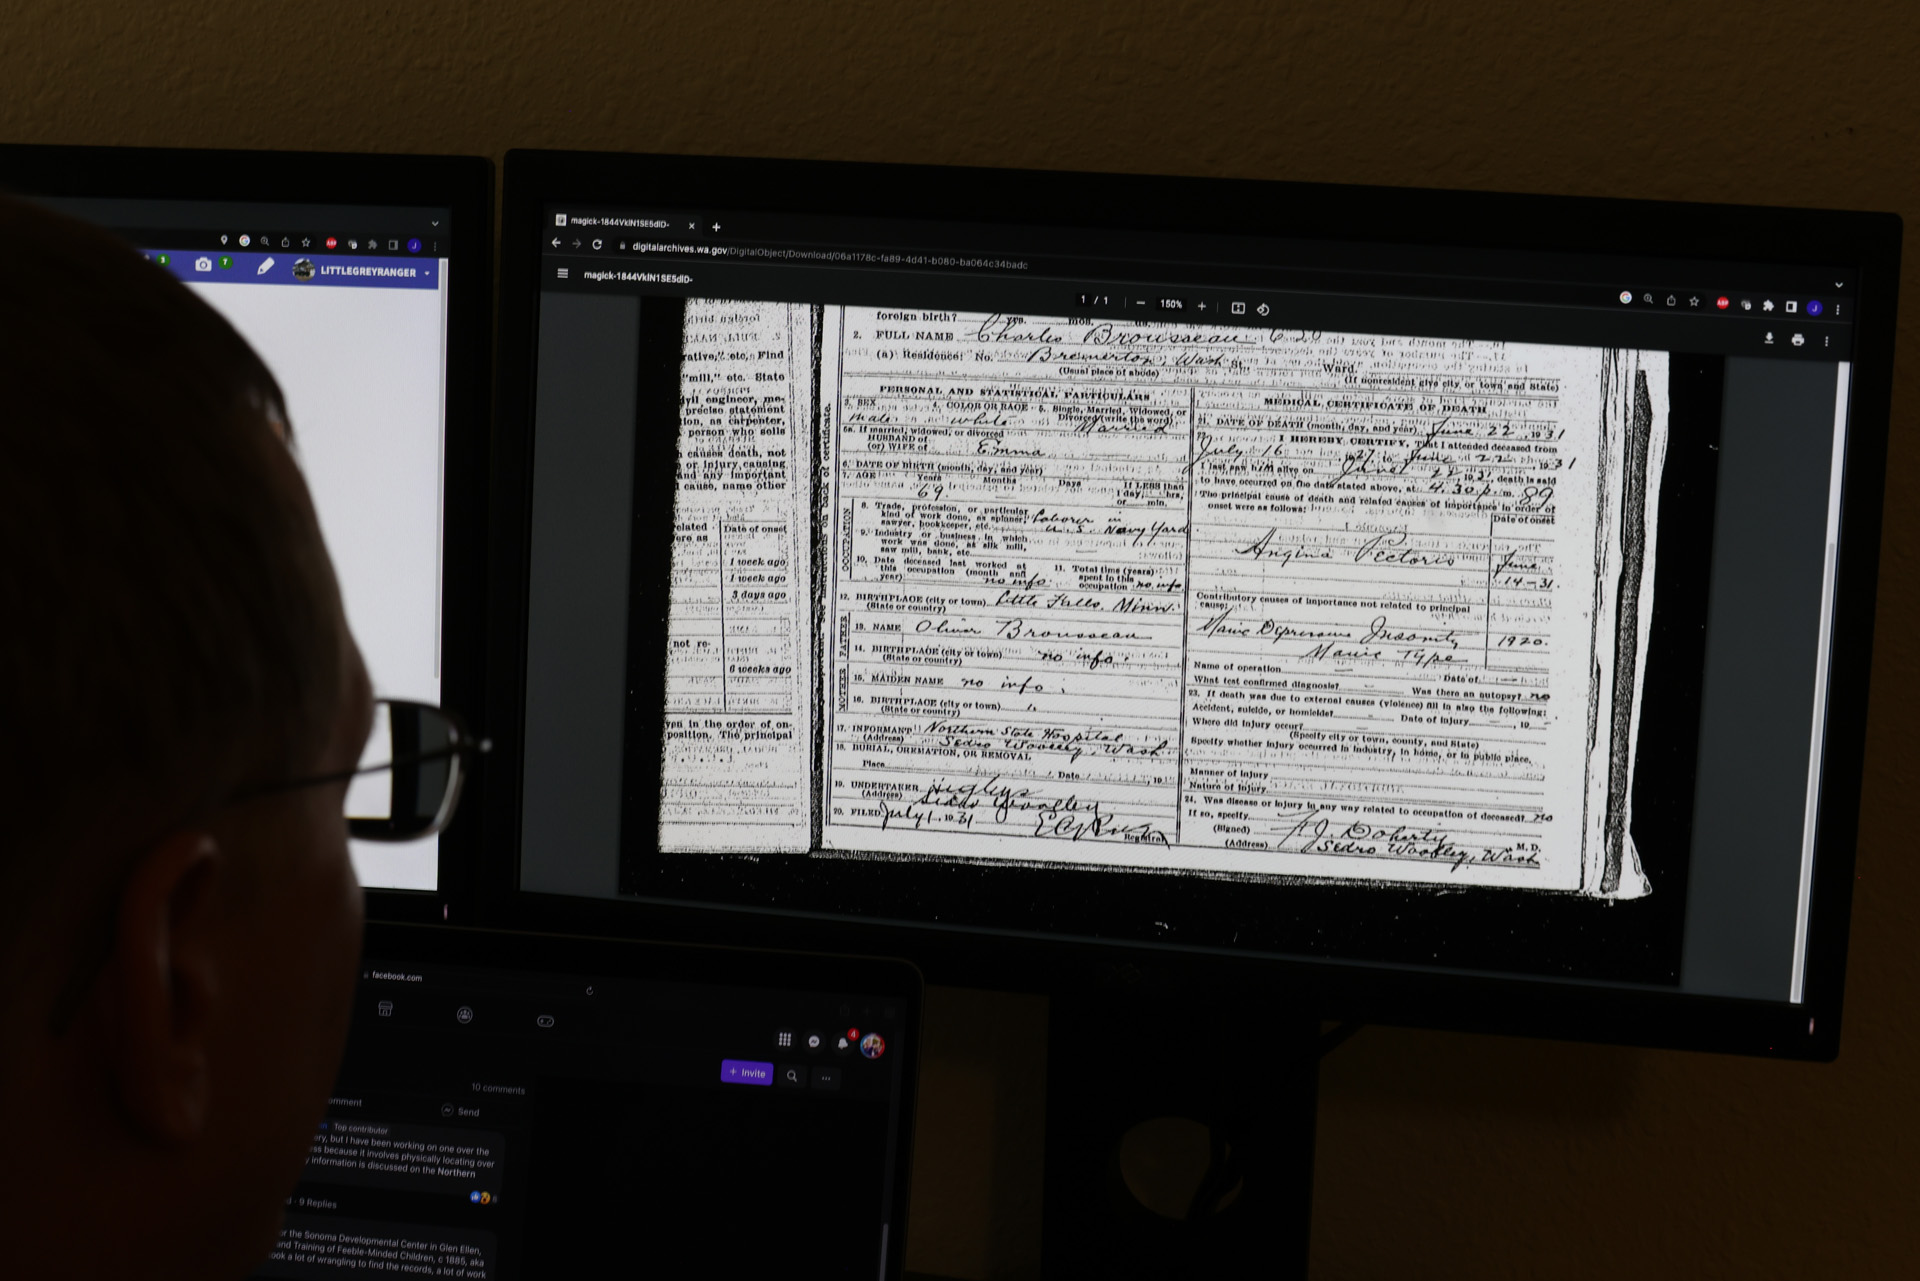Toggle the PDF sidebar hamburger menu
This screenshot has height=1281, width=1920.
click(563, 273)
